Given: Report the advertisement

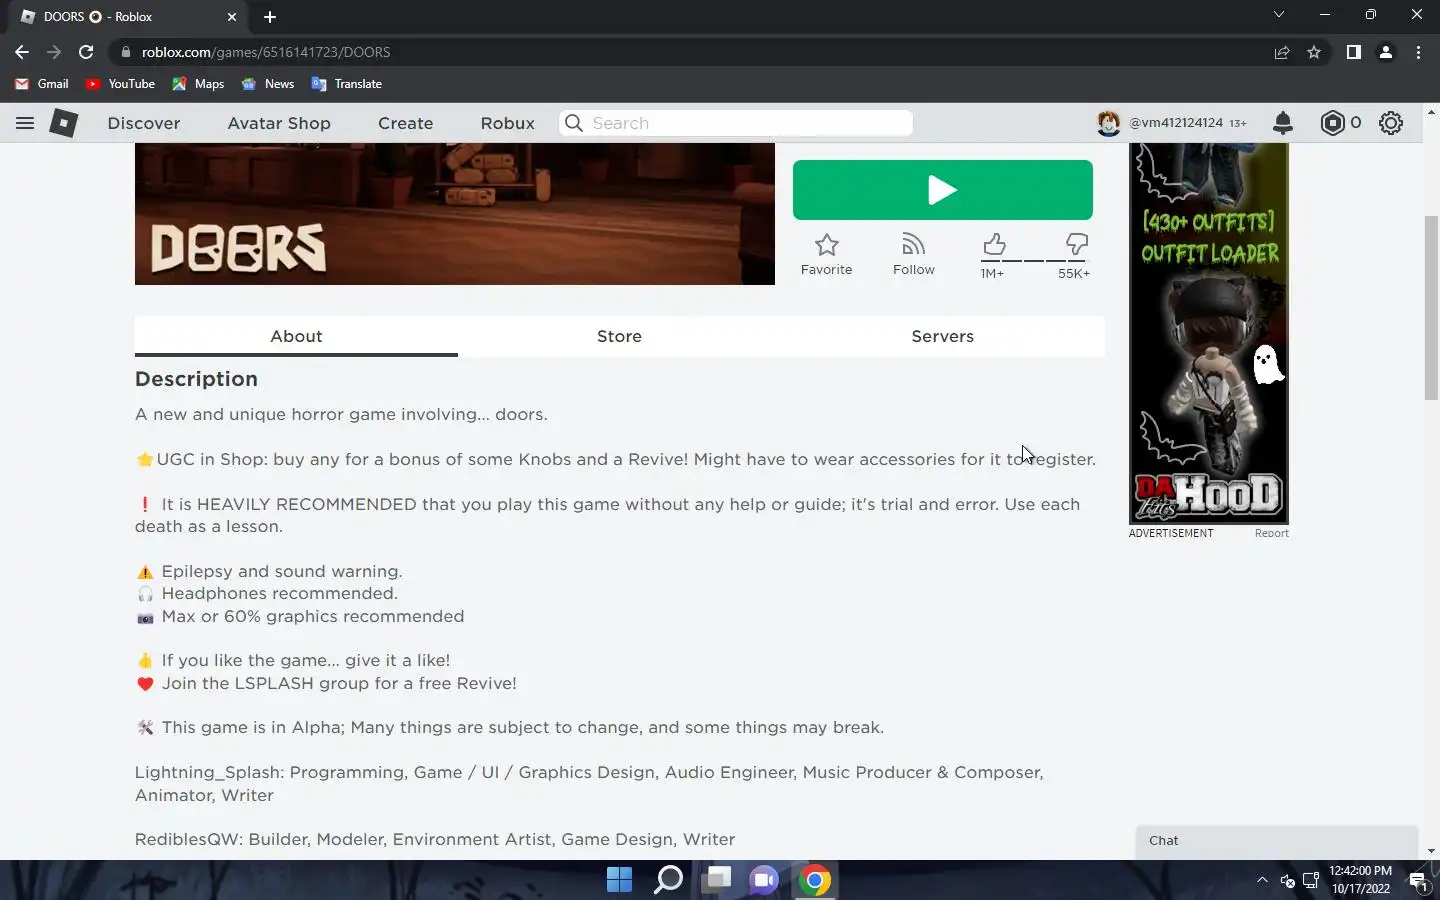Looking at the screenshot, I should (x=1271, y=533).
